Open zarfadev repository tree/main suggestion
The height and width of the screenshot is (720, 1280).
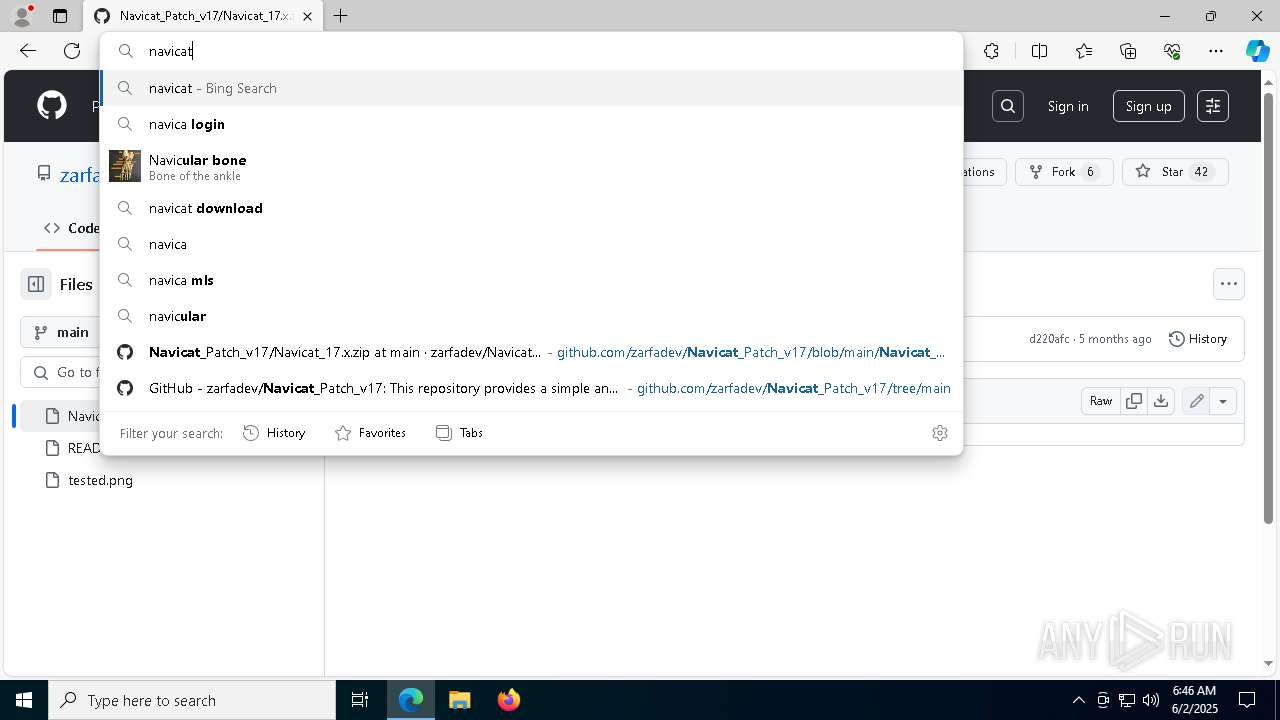(531, 388)
